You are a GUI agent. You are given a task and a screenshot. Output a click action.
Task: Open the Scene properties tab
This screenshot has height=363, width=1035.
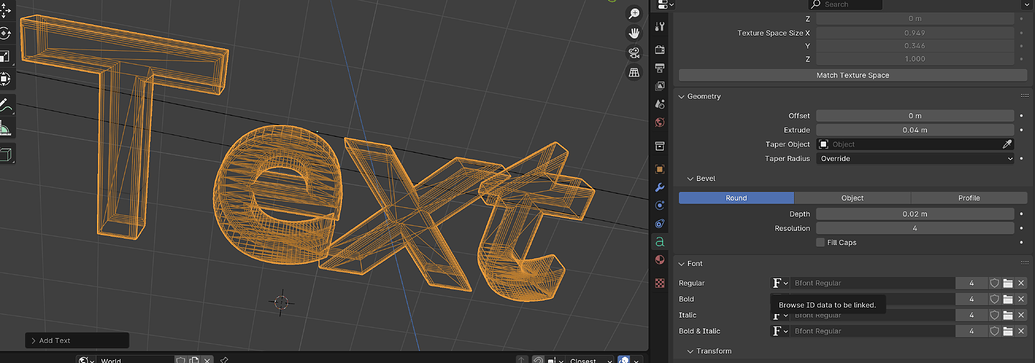(x=659, y=104)
